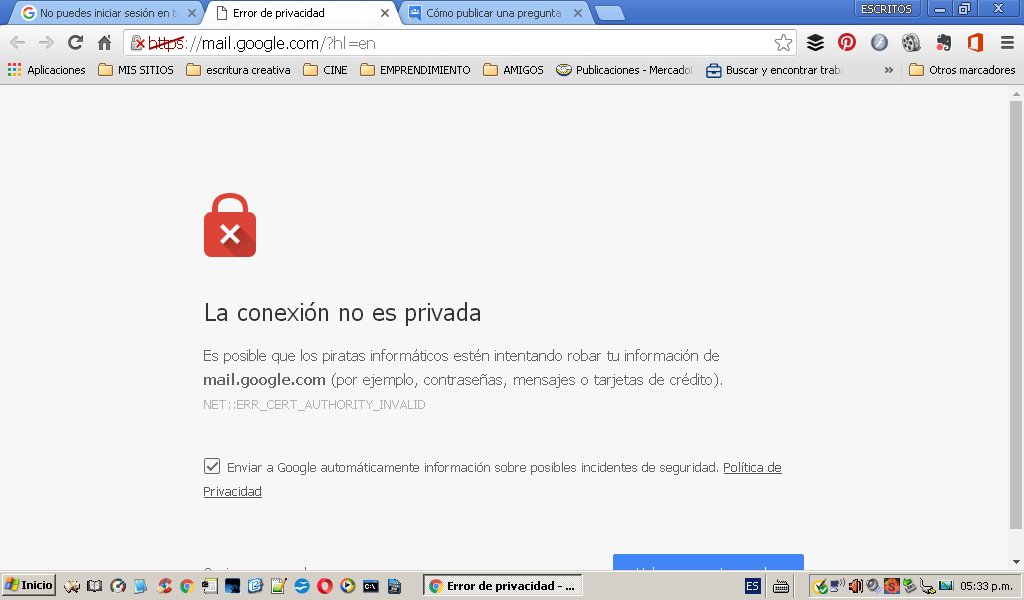Screen dimensions: 1024x600
Task: Open the film reel extension icon
Action: (x=911, y=43)
